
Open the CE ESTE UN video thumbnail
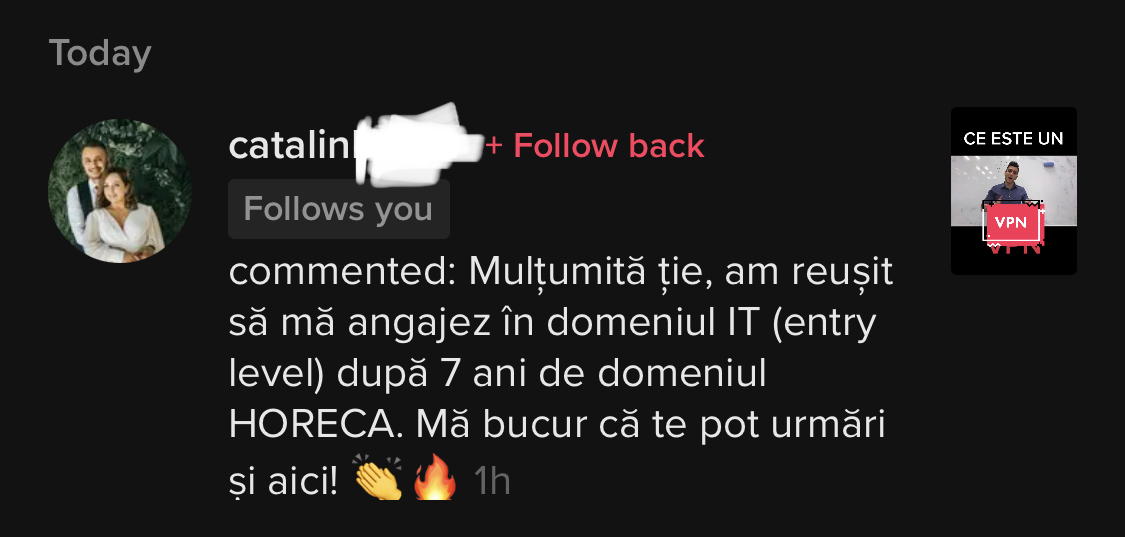click(x=1014, y=191)
